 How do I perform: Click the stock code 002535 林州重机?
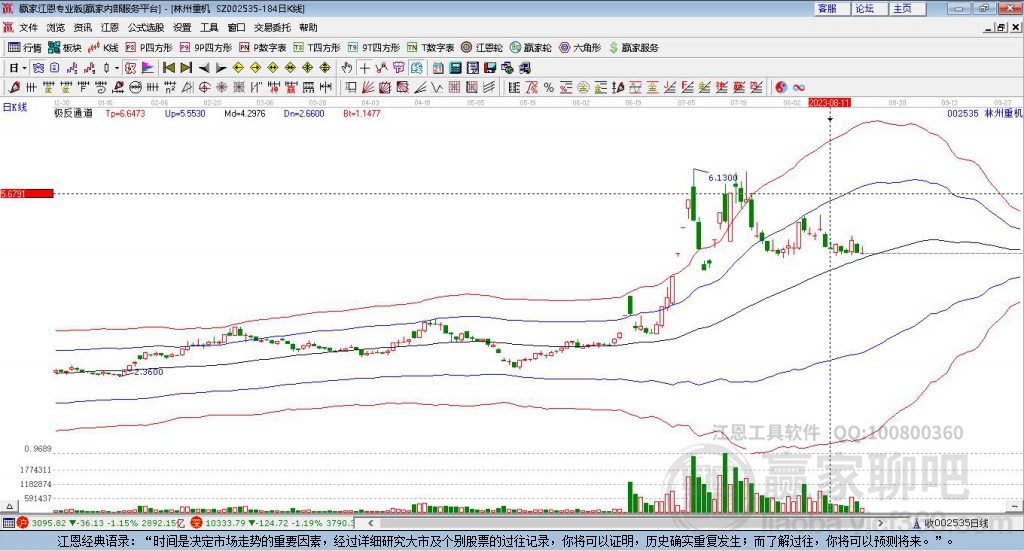coord(985,113)
